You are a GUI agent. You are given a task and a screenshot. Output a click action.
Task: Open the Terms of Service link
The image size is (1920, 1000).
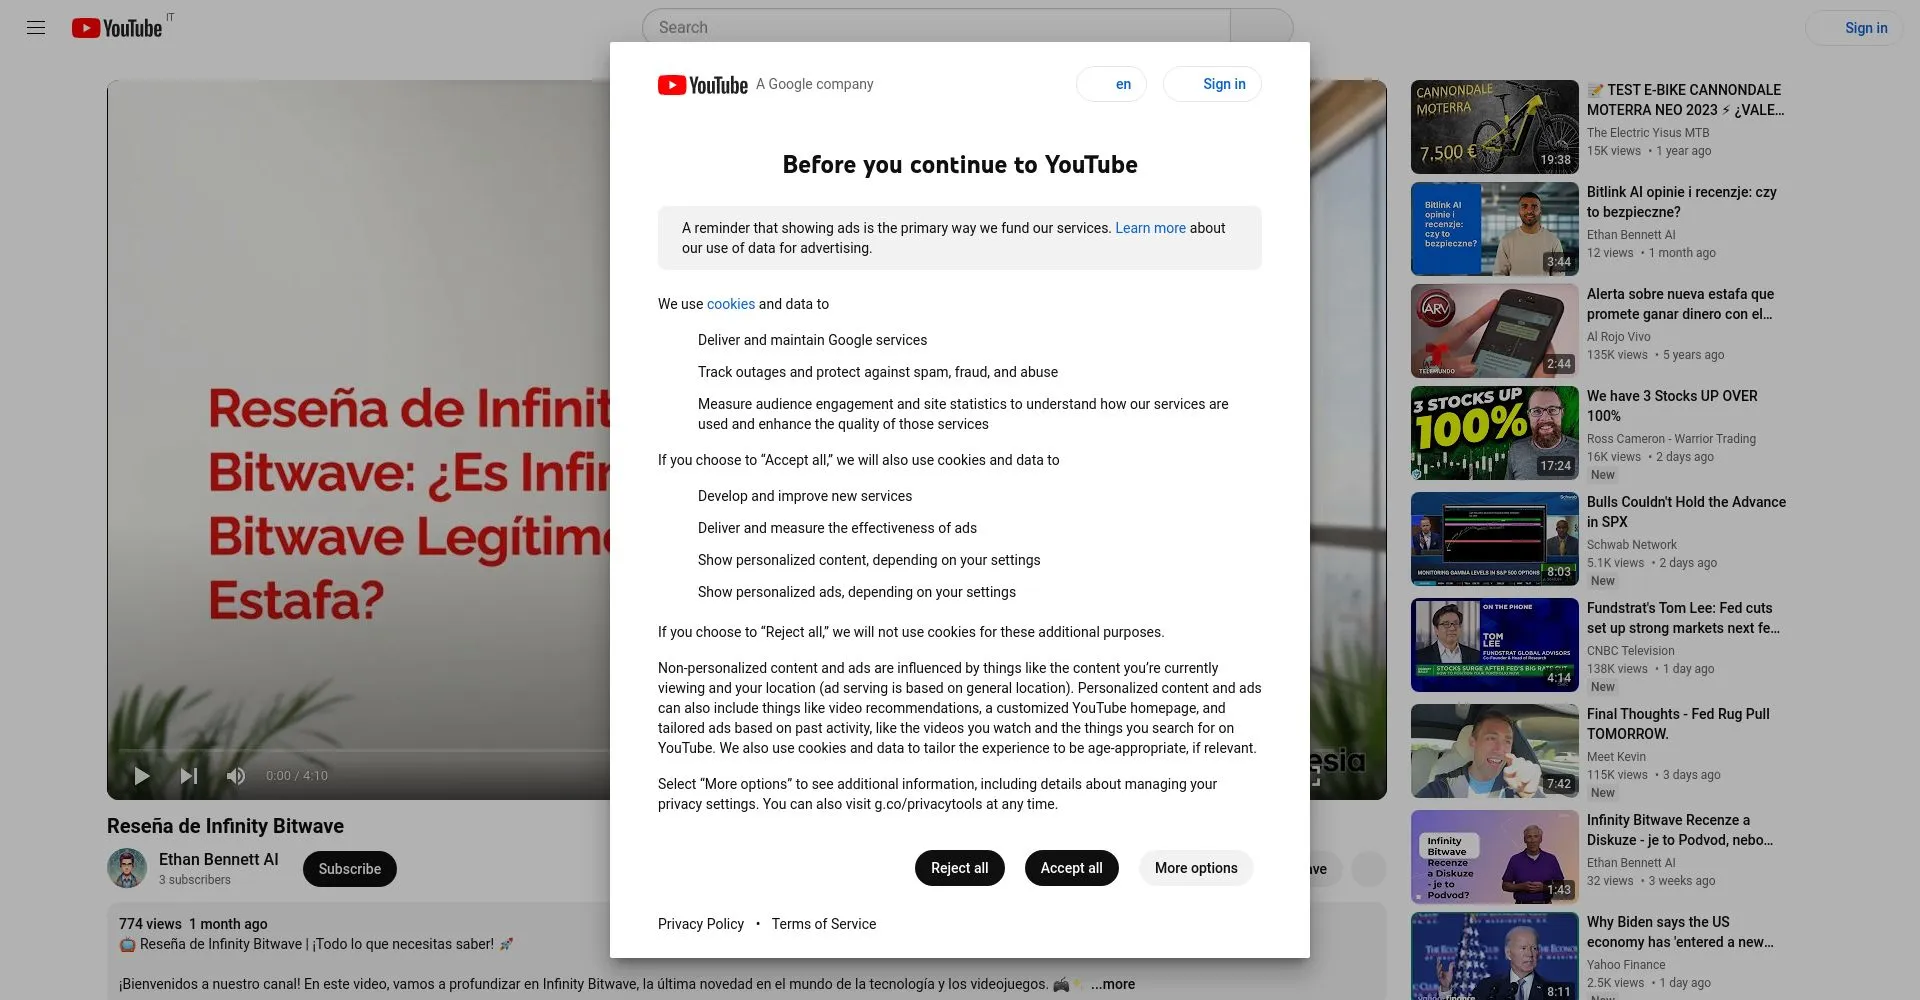tap(823, 924)
